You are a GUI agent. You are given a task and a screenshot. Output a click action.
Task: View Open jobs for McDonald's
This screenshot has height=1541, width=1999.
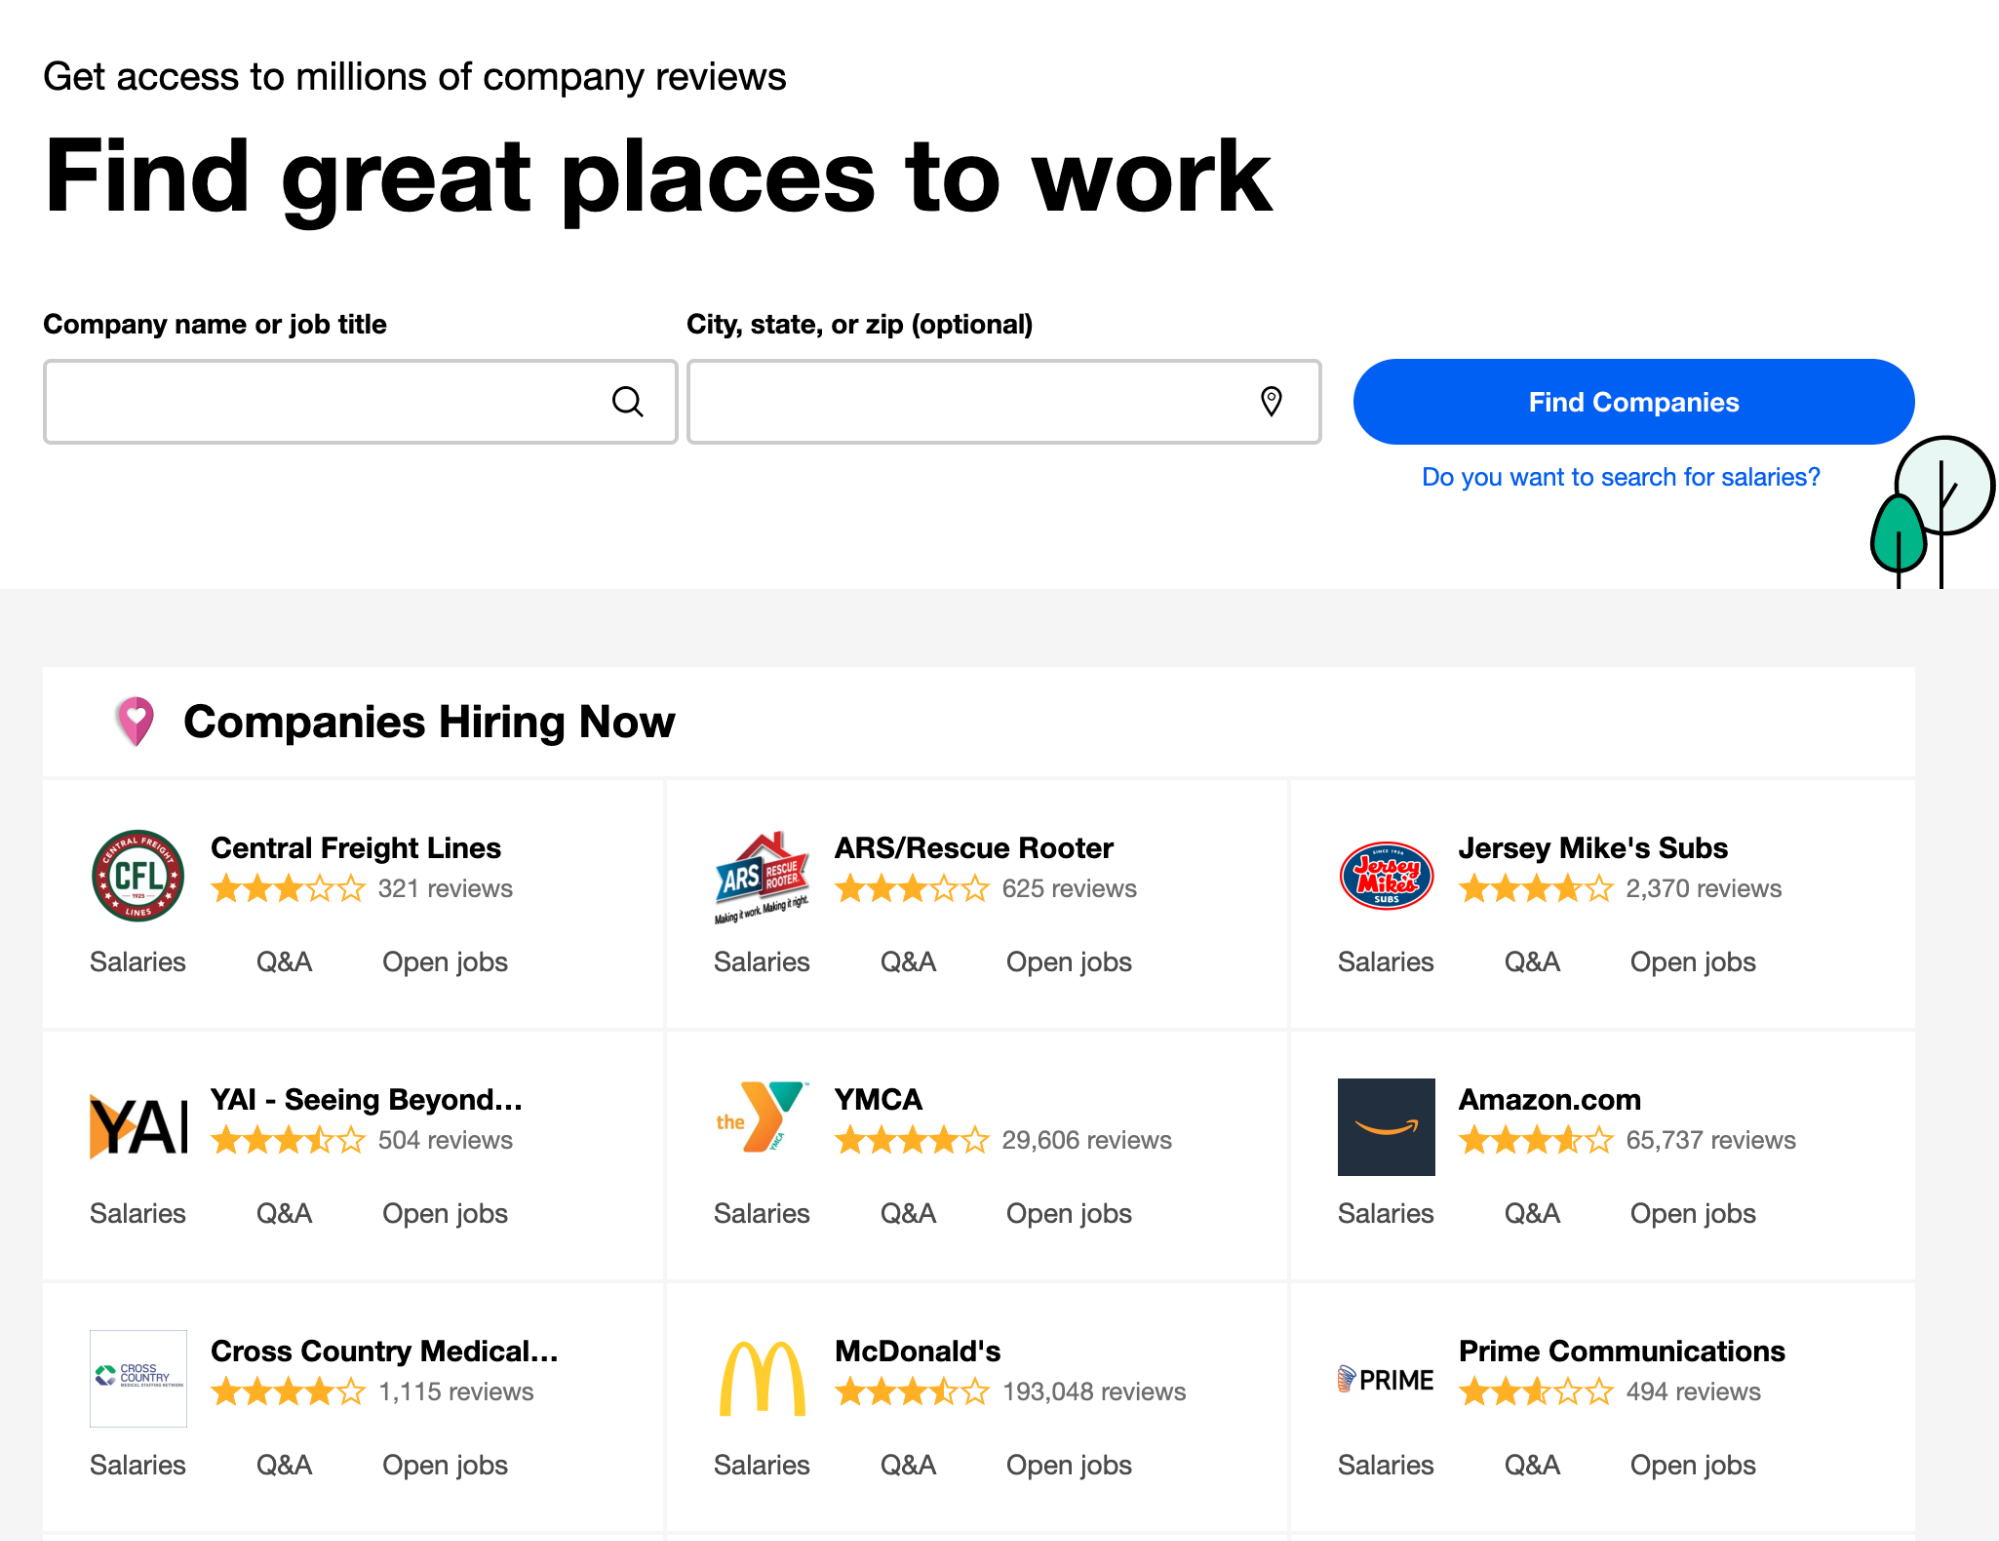coord(1069,1465)
